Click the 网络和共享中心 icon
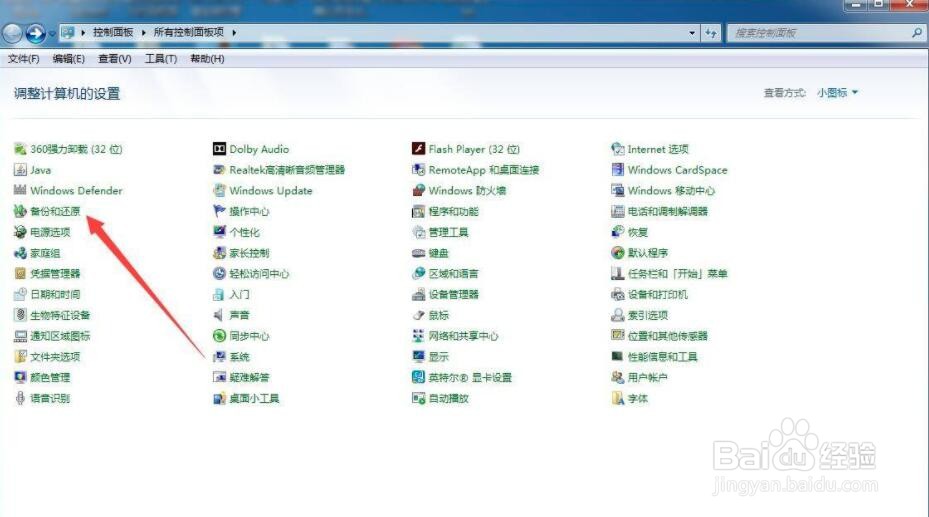Screen dimensions: 929x517 click(418, 336)
